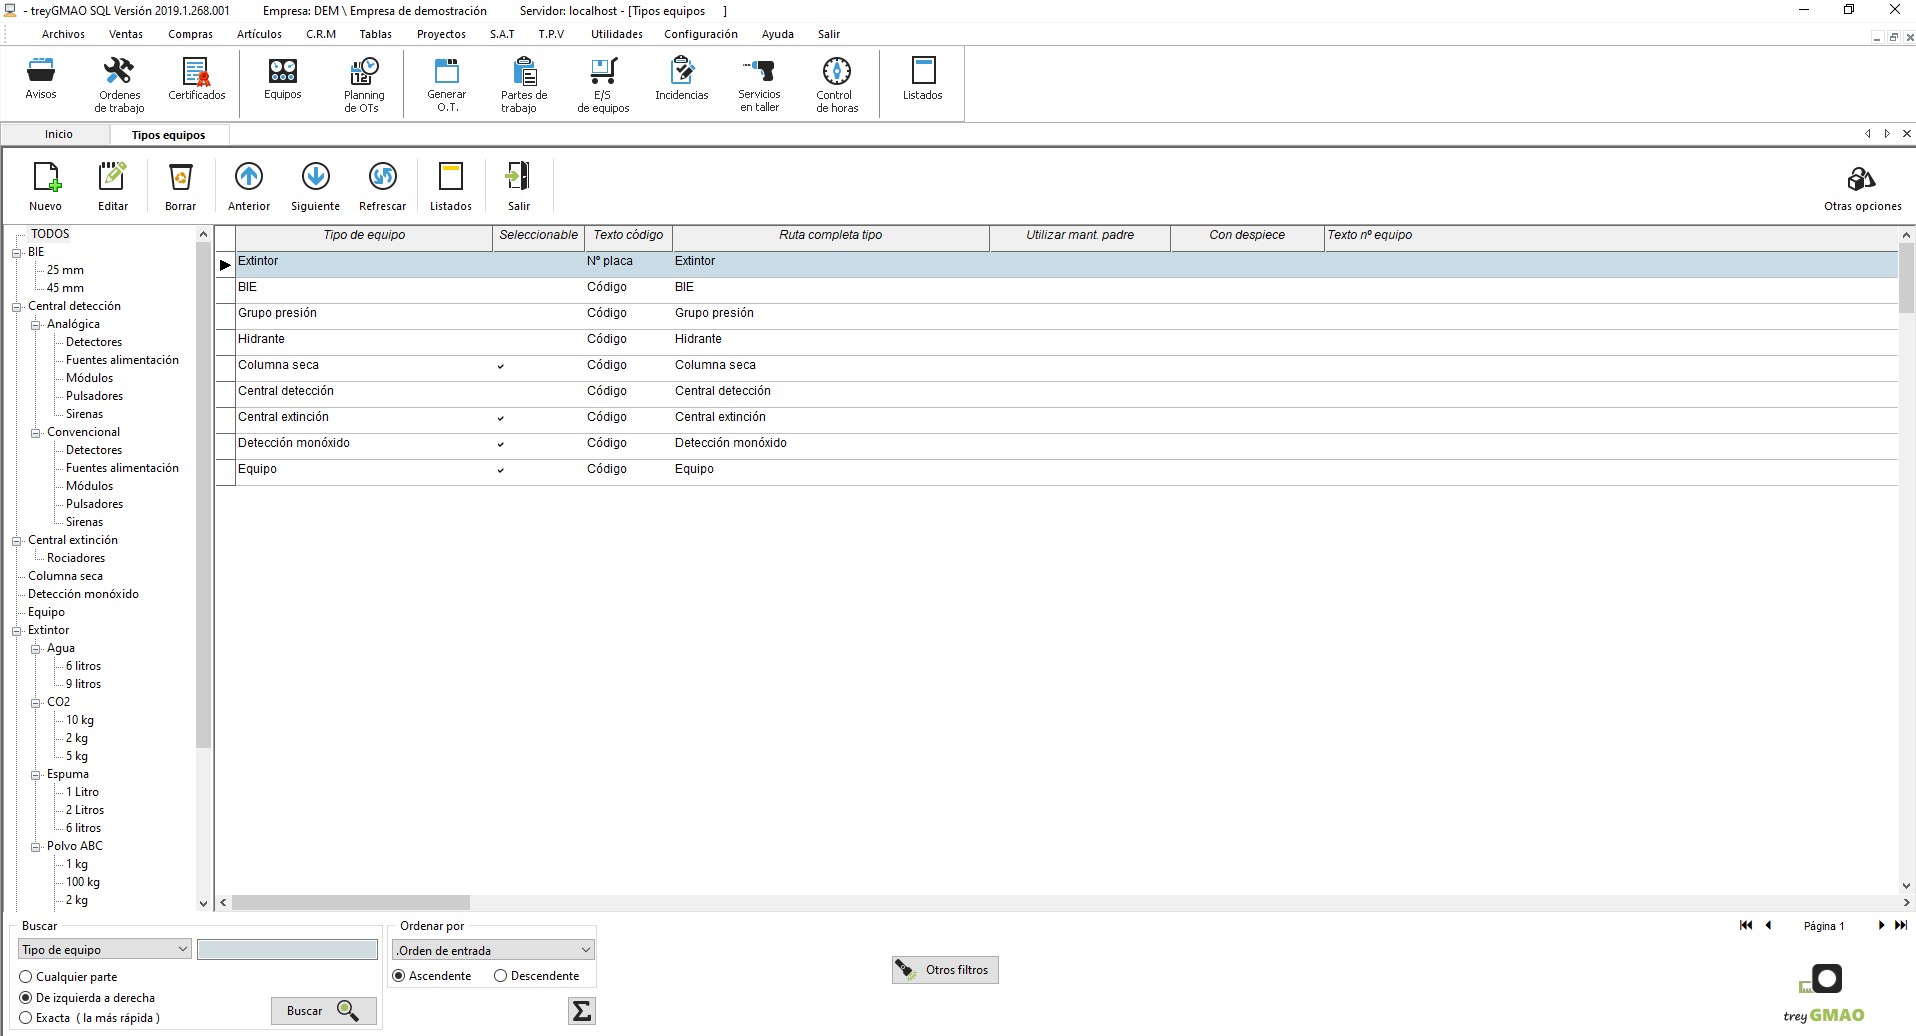Collapse the Polvo ABC tree node

pyautogui.click(x=36, y=847)
